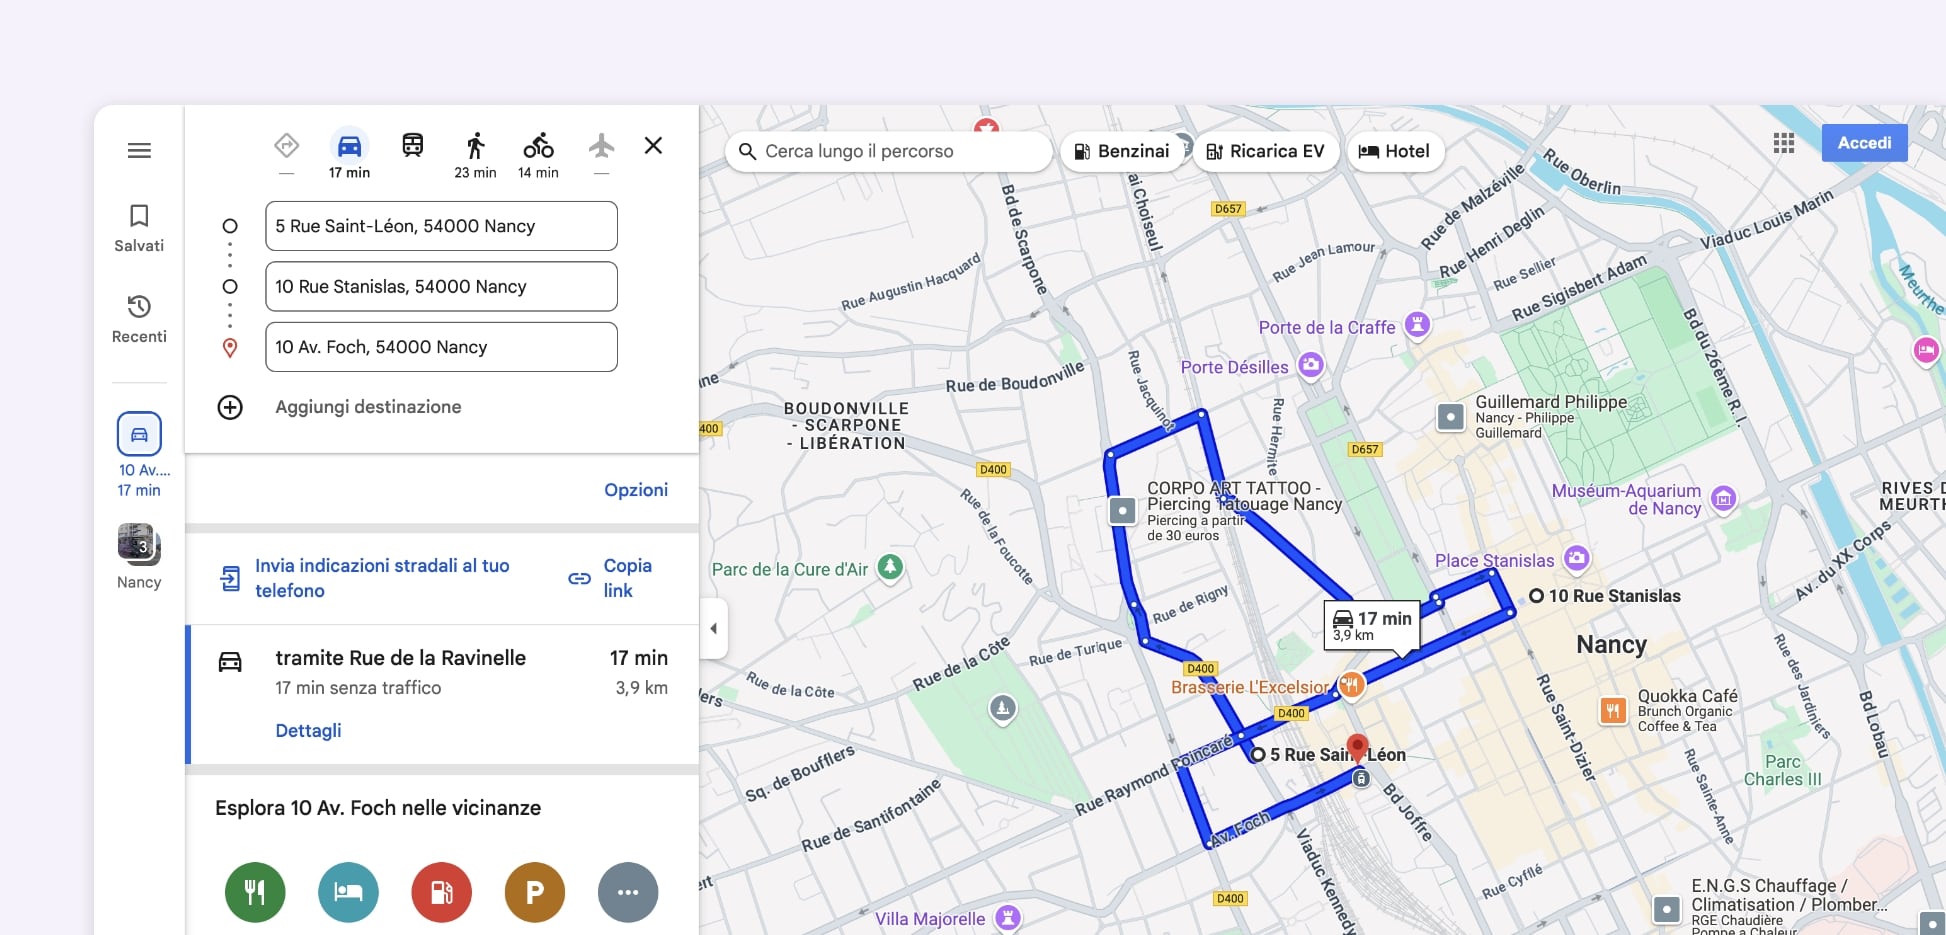Open route Dettagli link
Image resolution: width=1946 pixels, height=935 pixels.
click(x=308, y=731)
